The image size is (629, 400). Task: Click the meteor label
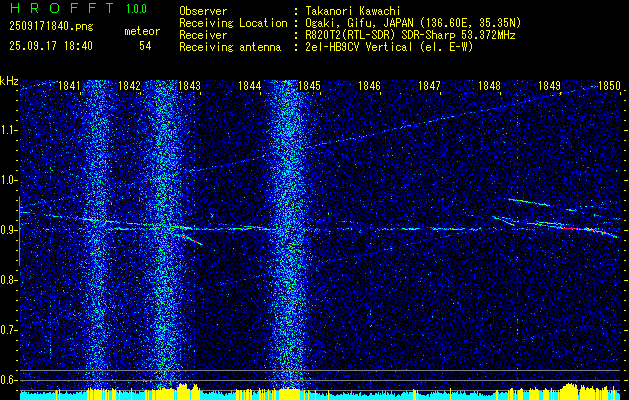coord(142,31)
